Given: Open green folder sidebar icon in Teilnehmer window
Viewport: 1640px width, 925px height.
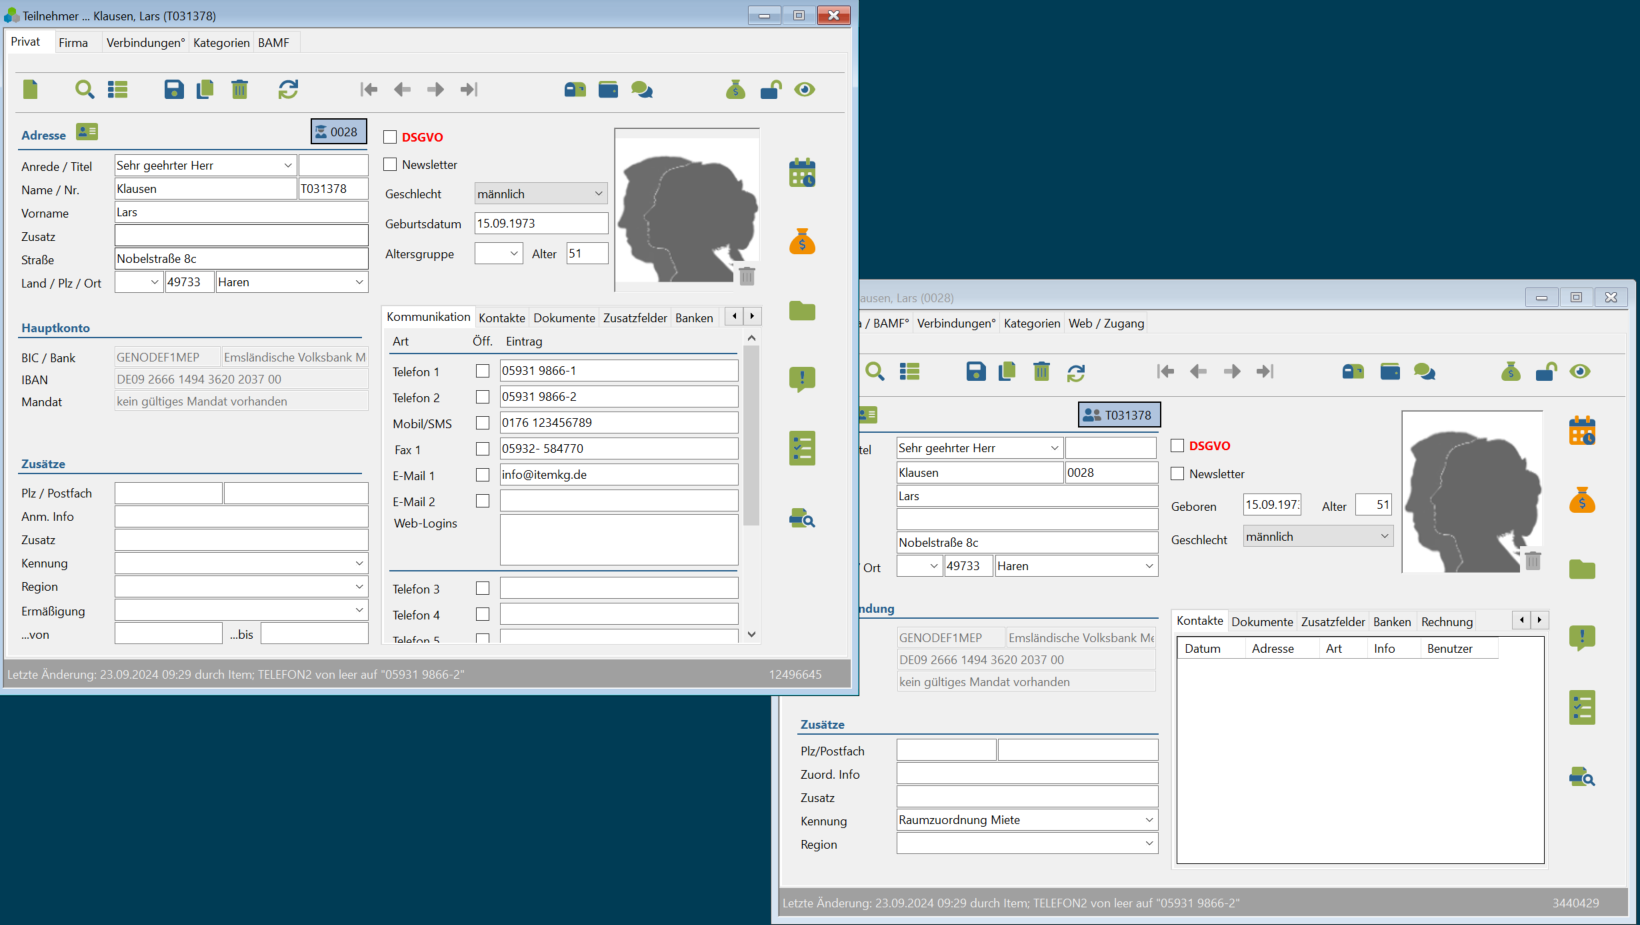Looking at the screenshot, I should [x=802, y=311].
